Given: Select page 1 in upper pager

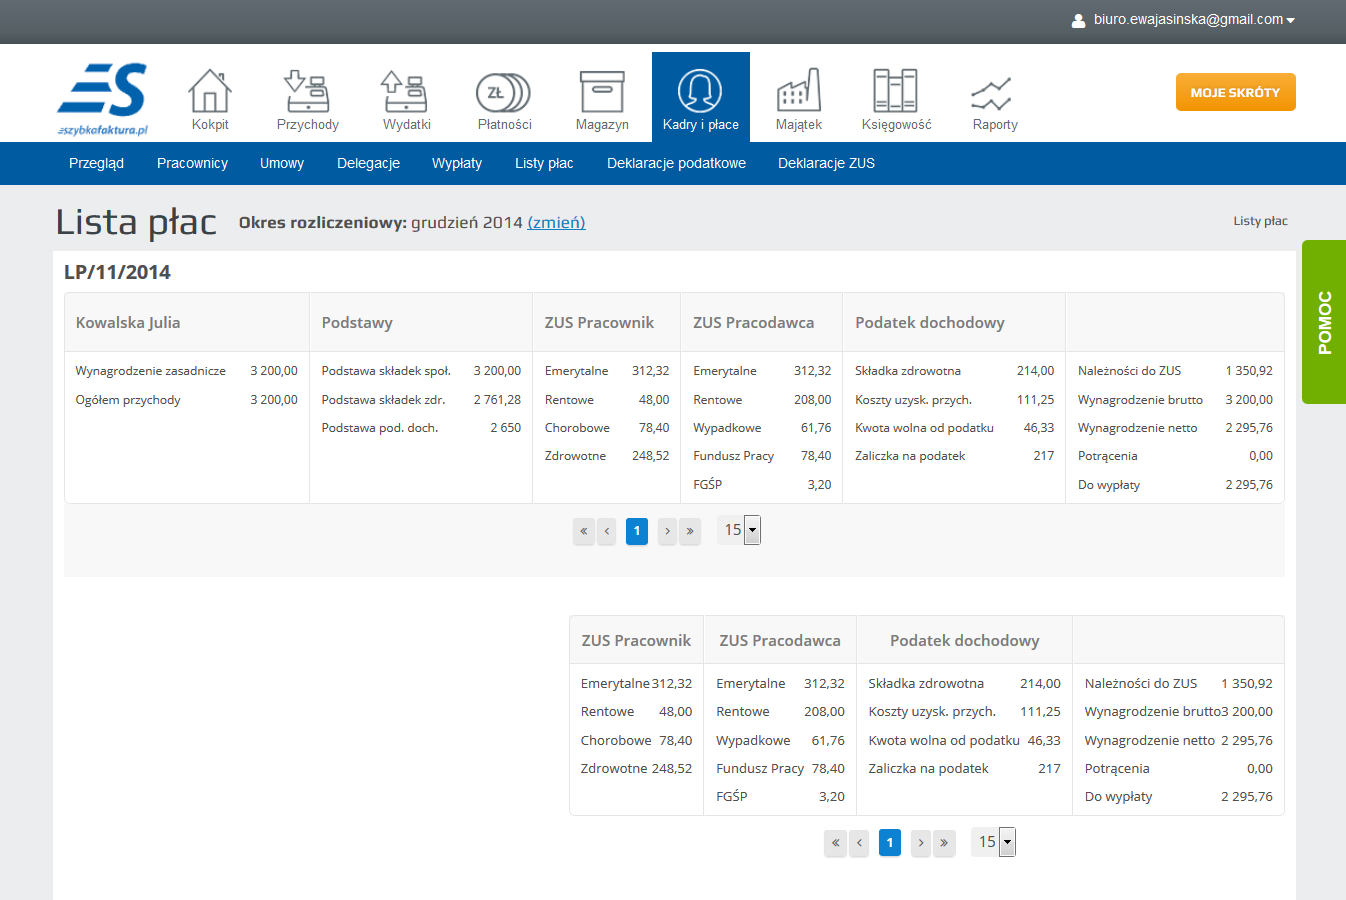Looking at the screenshot, I should pyautogui.click(x=637, y=531).
